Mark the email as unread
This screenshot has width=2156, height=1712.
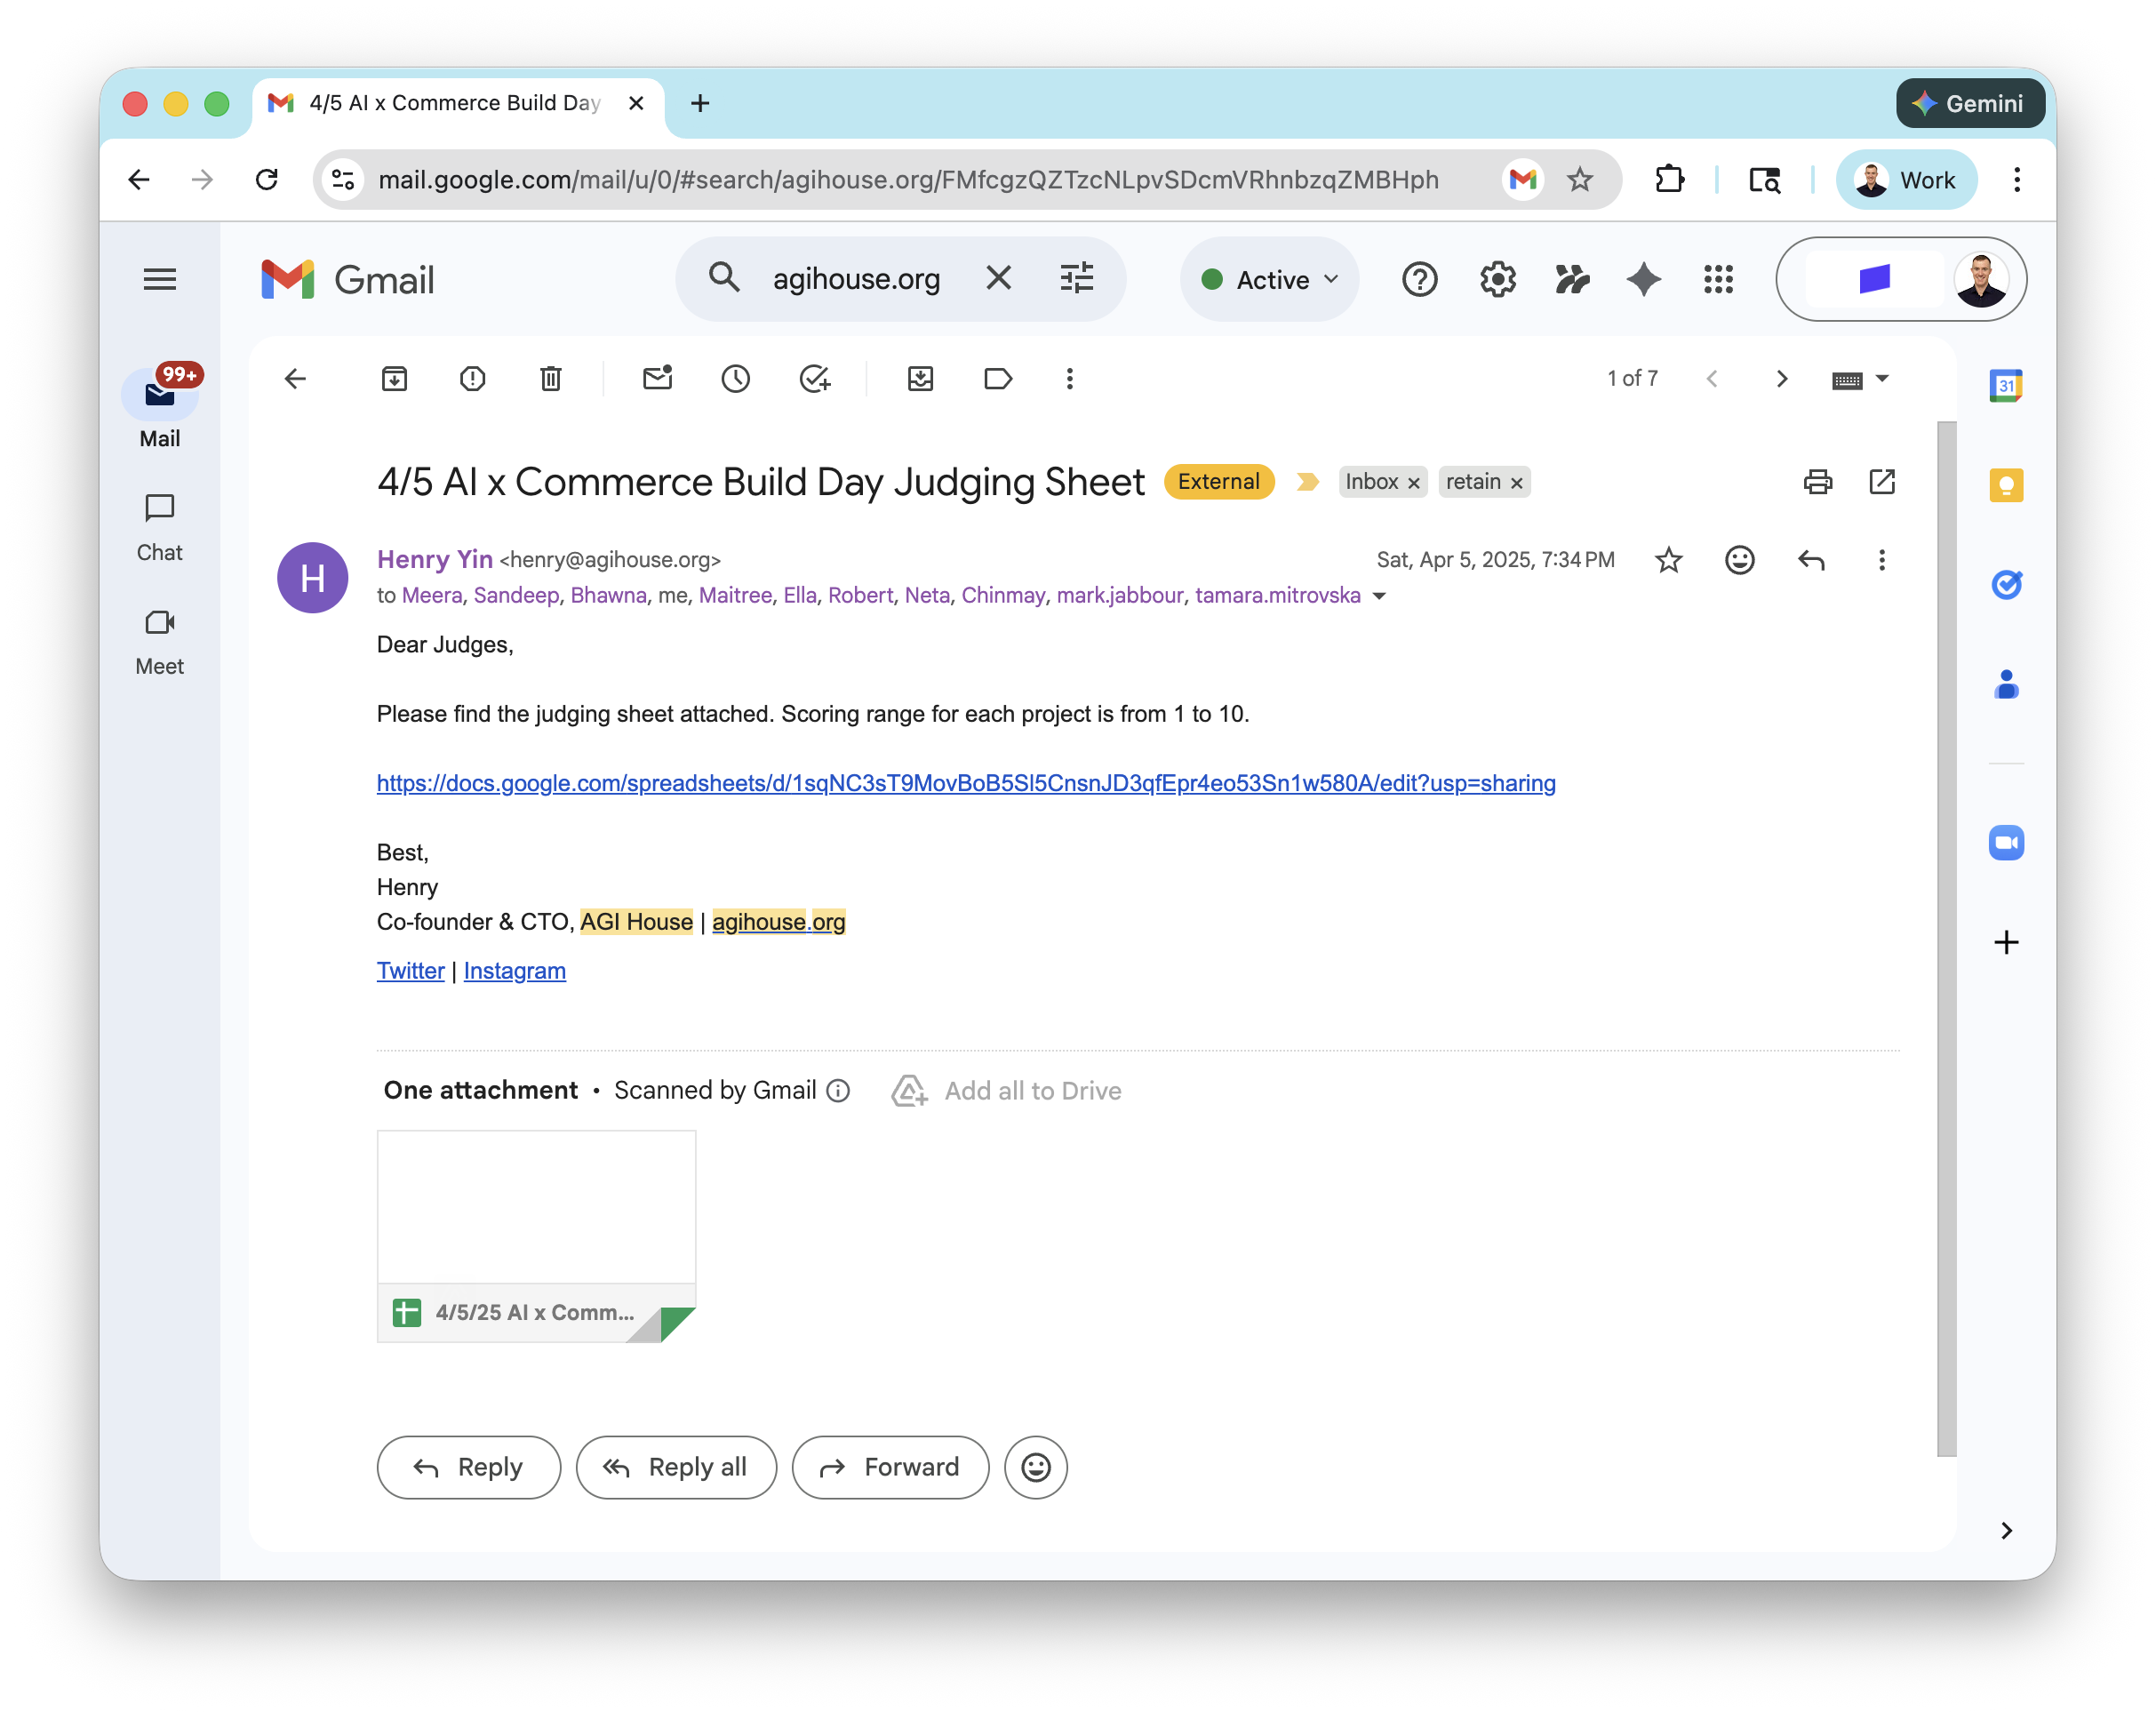657,379
